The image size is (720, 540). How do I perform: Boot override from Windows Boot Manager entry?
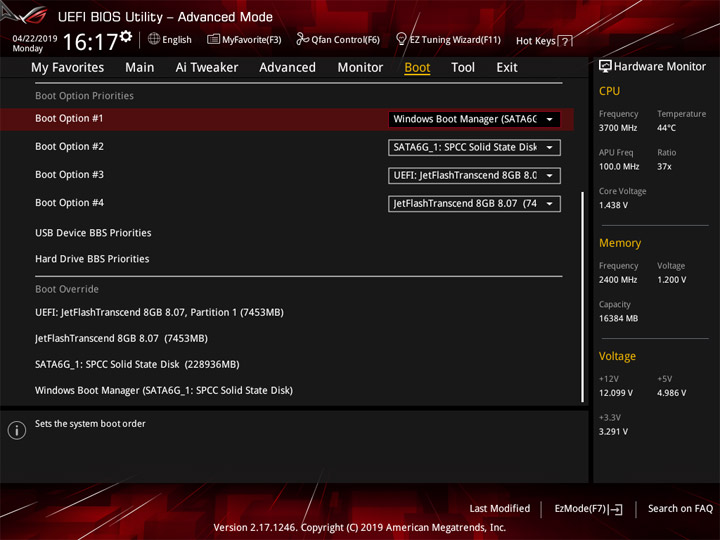click(164, 390)
